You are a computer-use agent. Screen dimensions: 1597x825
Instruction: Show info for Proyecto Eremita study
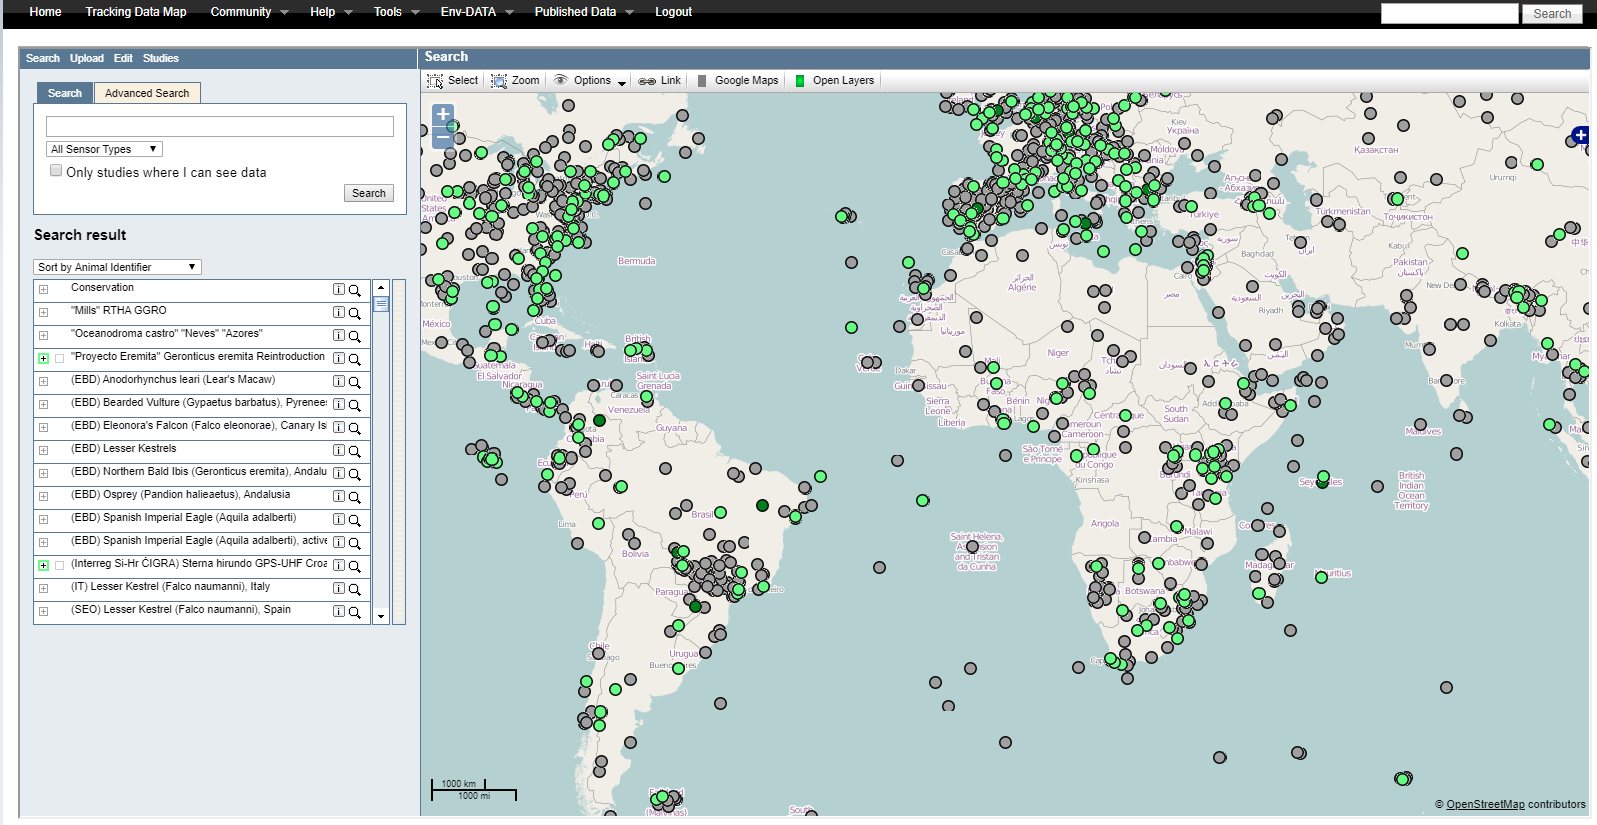[x=338, y=358]
